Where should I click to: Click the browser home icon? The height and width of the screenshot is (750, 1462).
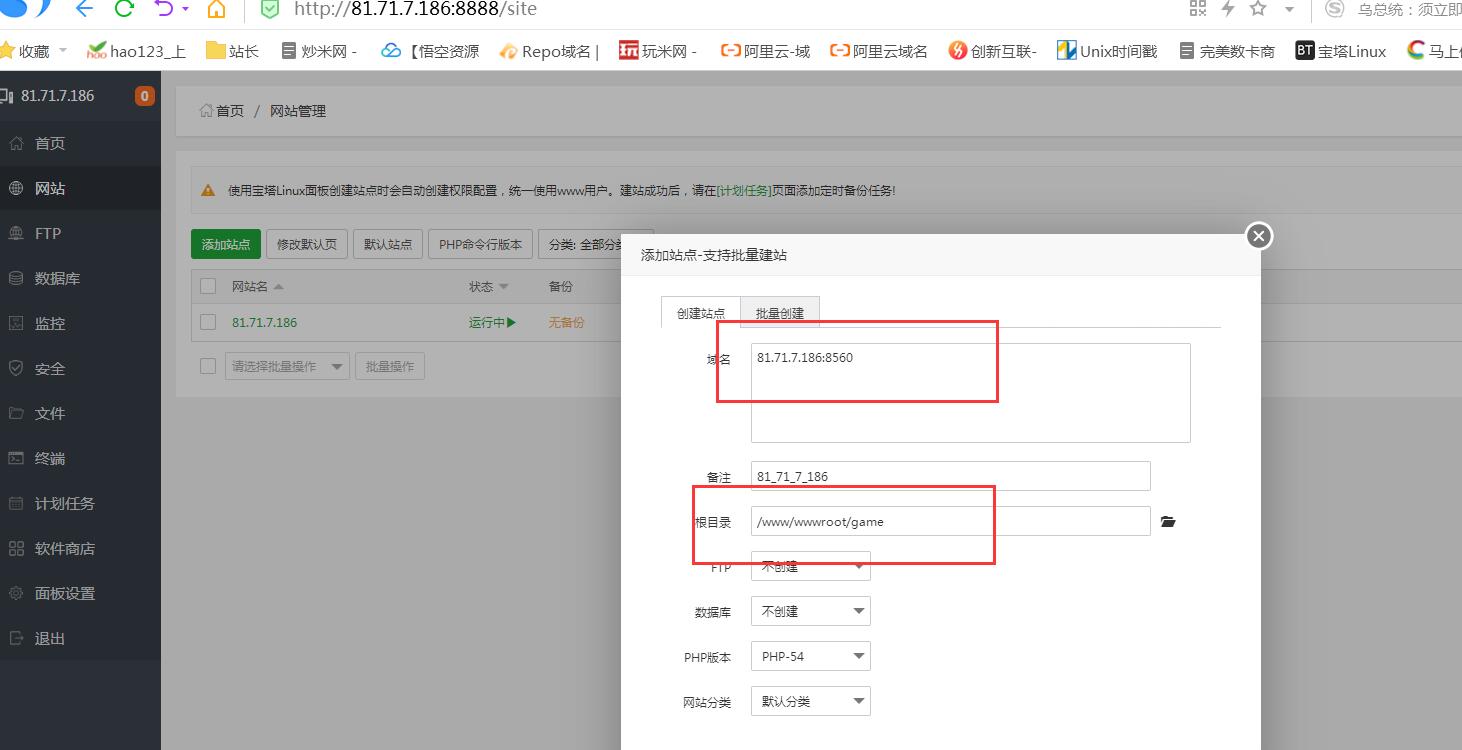pyautogui.click(x=216, y=9)
